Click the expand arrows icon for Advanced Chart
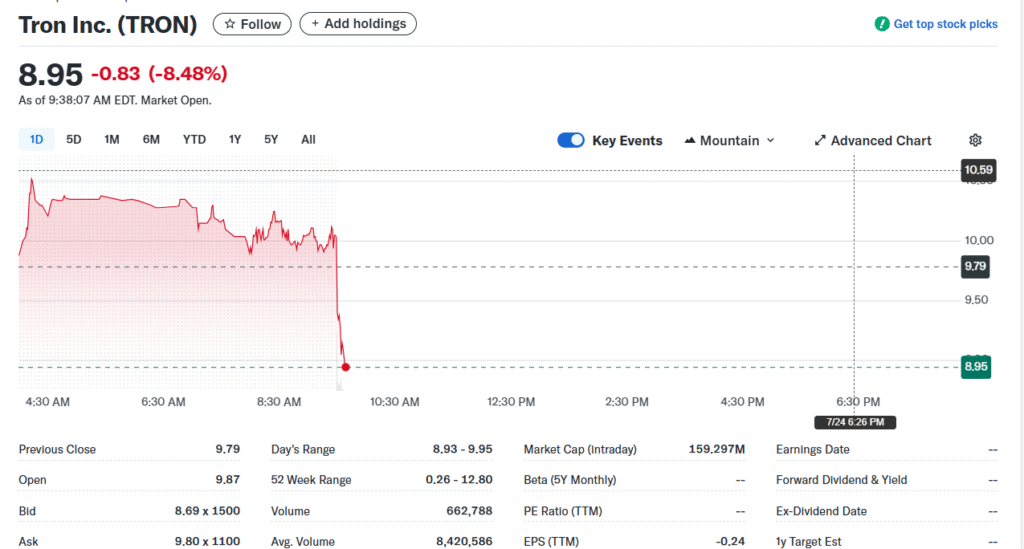The width and height of the screenshot is (1024, 549). [x=820, y=141]
